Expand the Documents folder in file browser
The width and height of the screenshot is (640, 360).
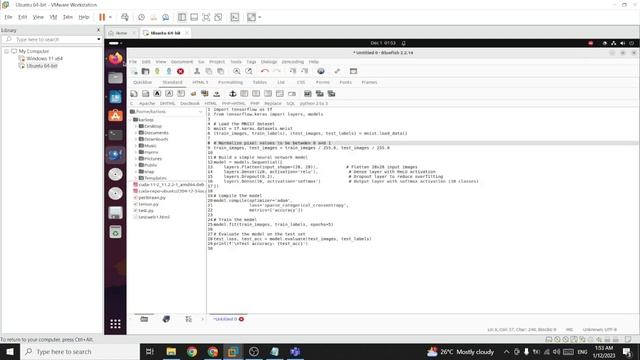coord(136,133)
